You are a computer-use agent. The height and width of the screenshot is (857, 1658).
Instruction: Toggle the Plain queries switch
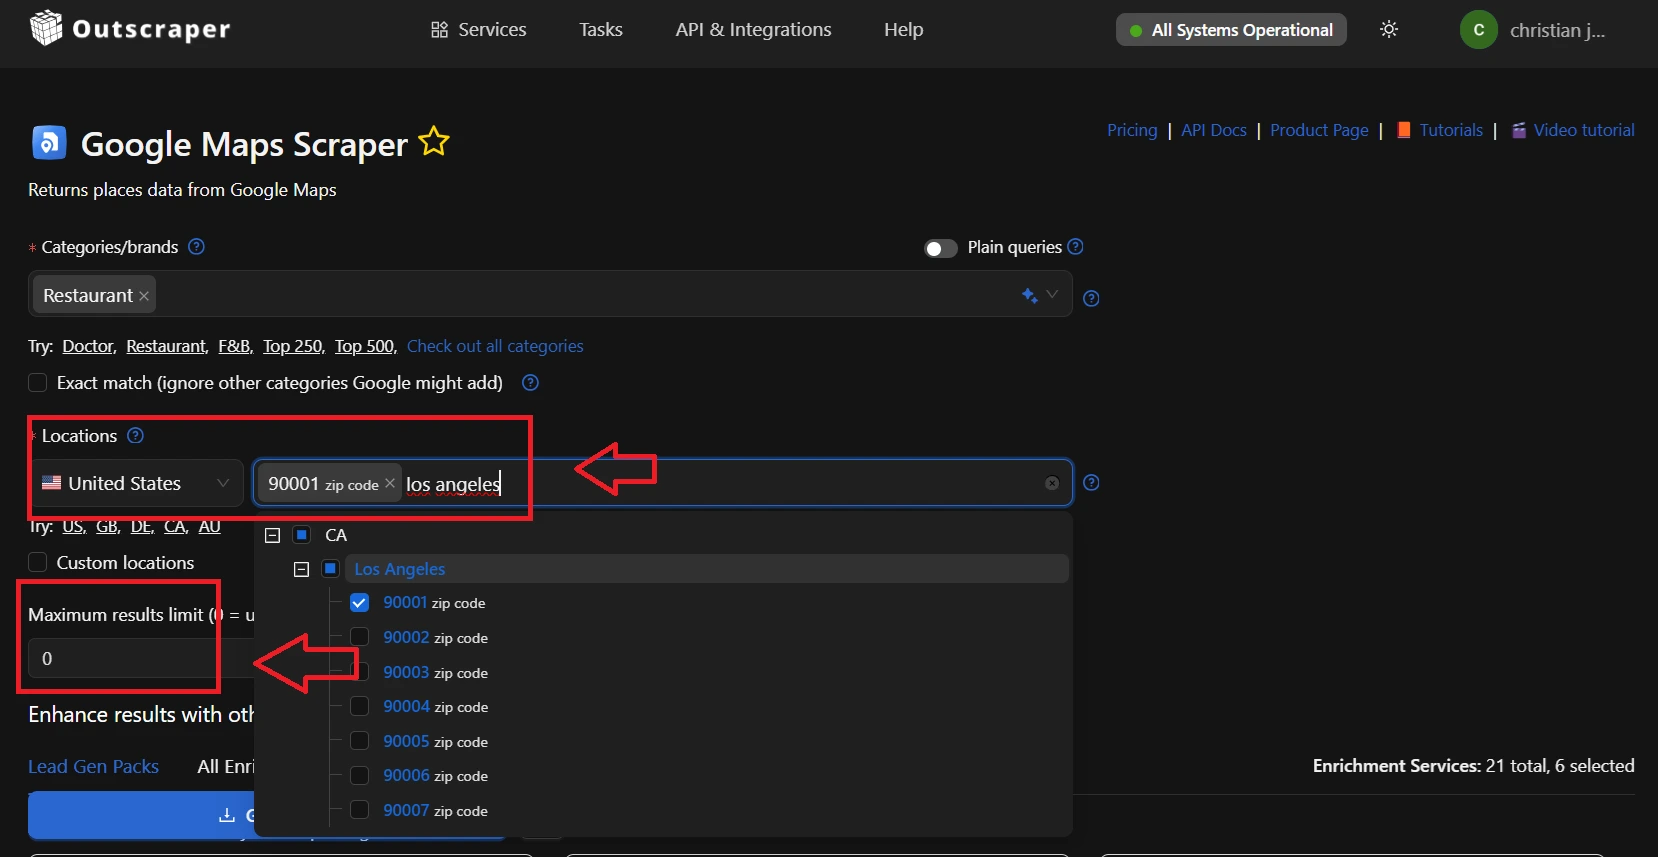click(x=940, y=248)
